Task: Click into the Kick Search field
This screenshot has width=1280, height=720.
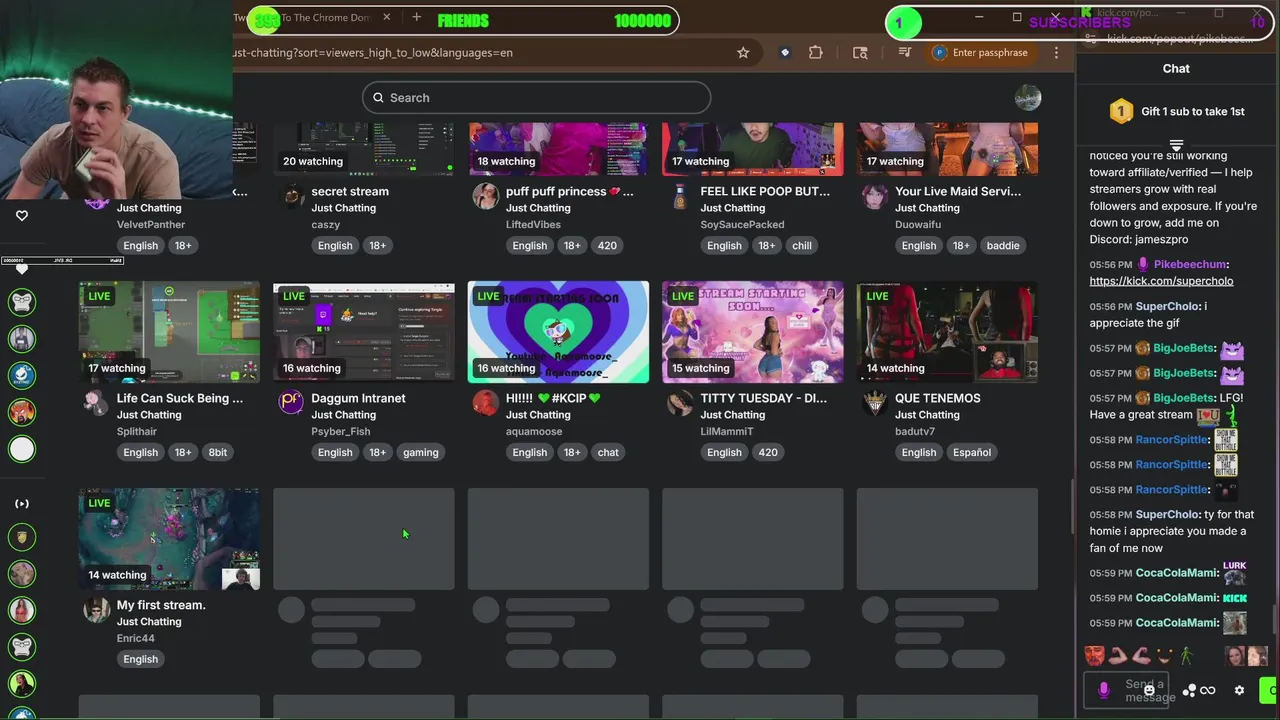Action: (x=536, y=97)
